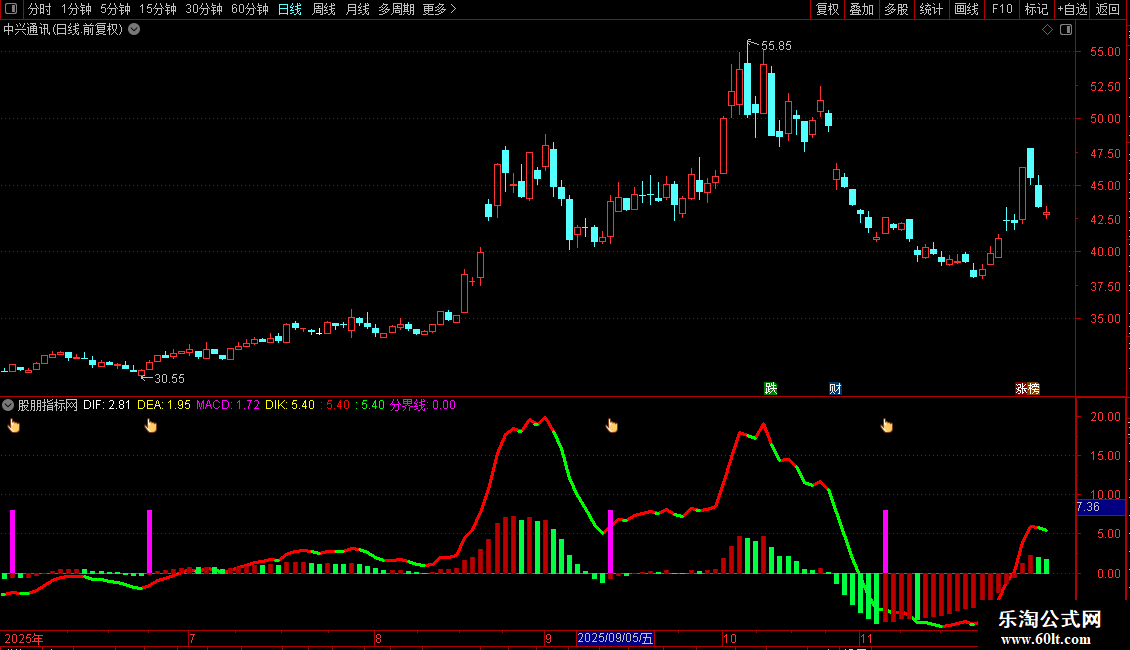Viewport: 1130px width, 650px height.
Task: Click the DEA: 1.95 indicator value
Action: pos(164,405)
